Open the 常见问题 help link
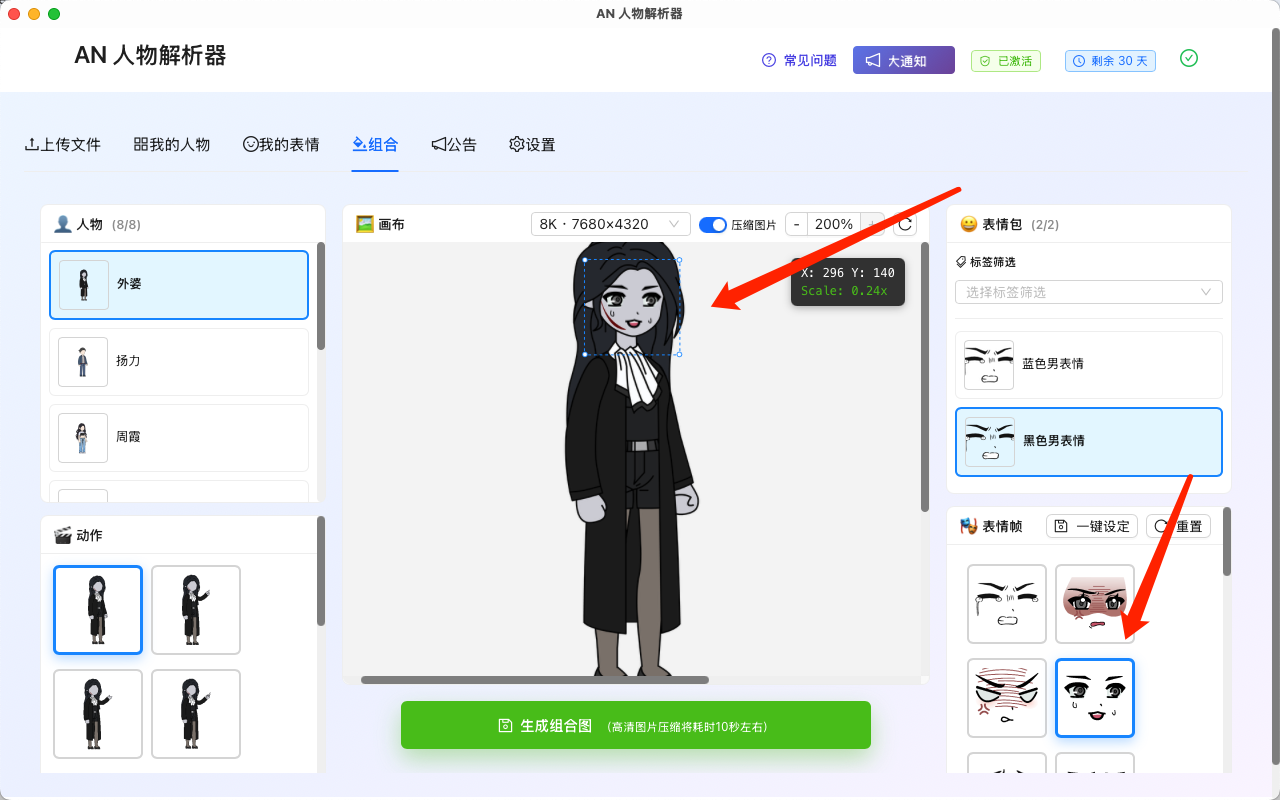The image size is (1280, 800). [799, 61]
